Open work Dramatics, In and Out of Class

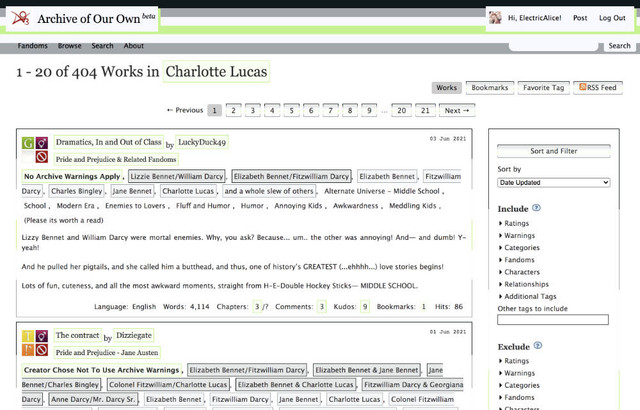(x=109, y=142)
